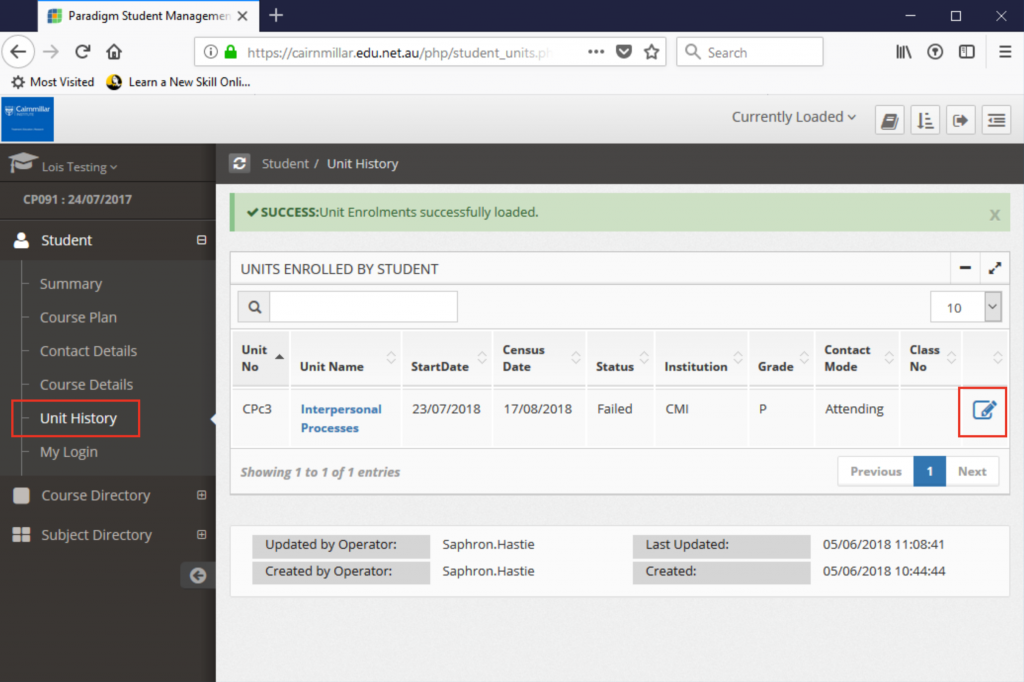Refresh page using breadcrumb refresh icon

point(240,163)
